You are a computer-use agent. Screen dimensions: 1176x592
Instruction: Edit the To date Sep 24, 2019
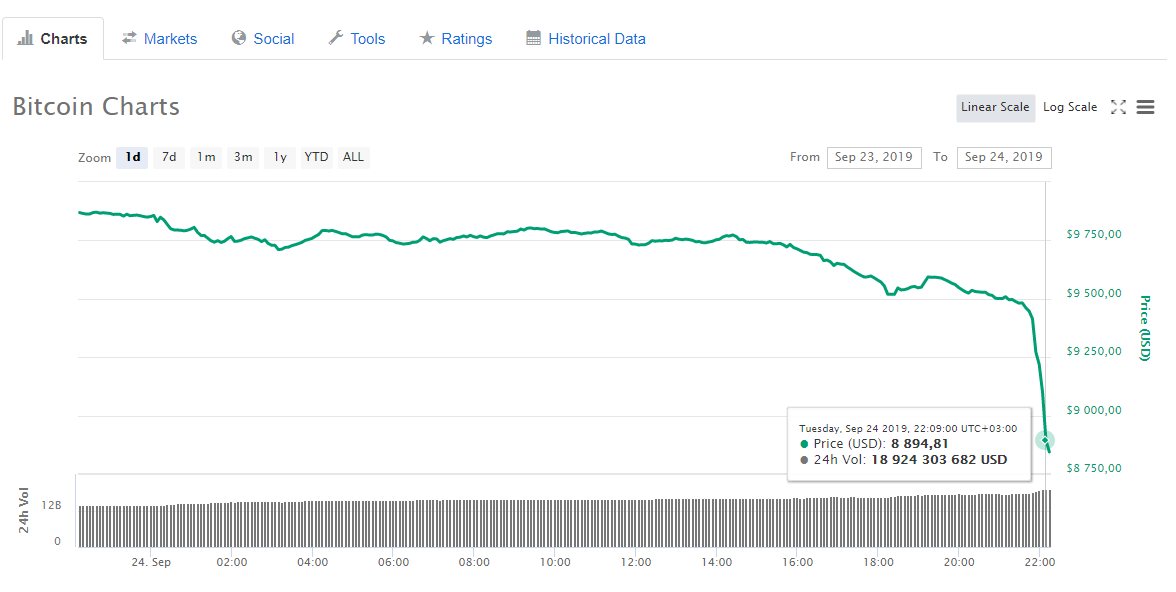(1004, 158)
